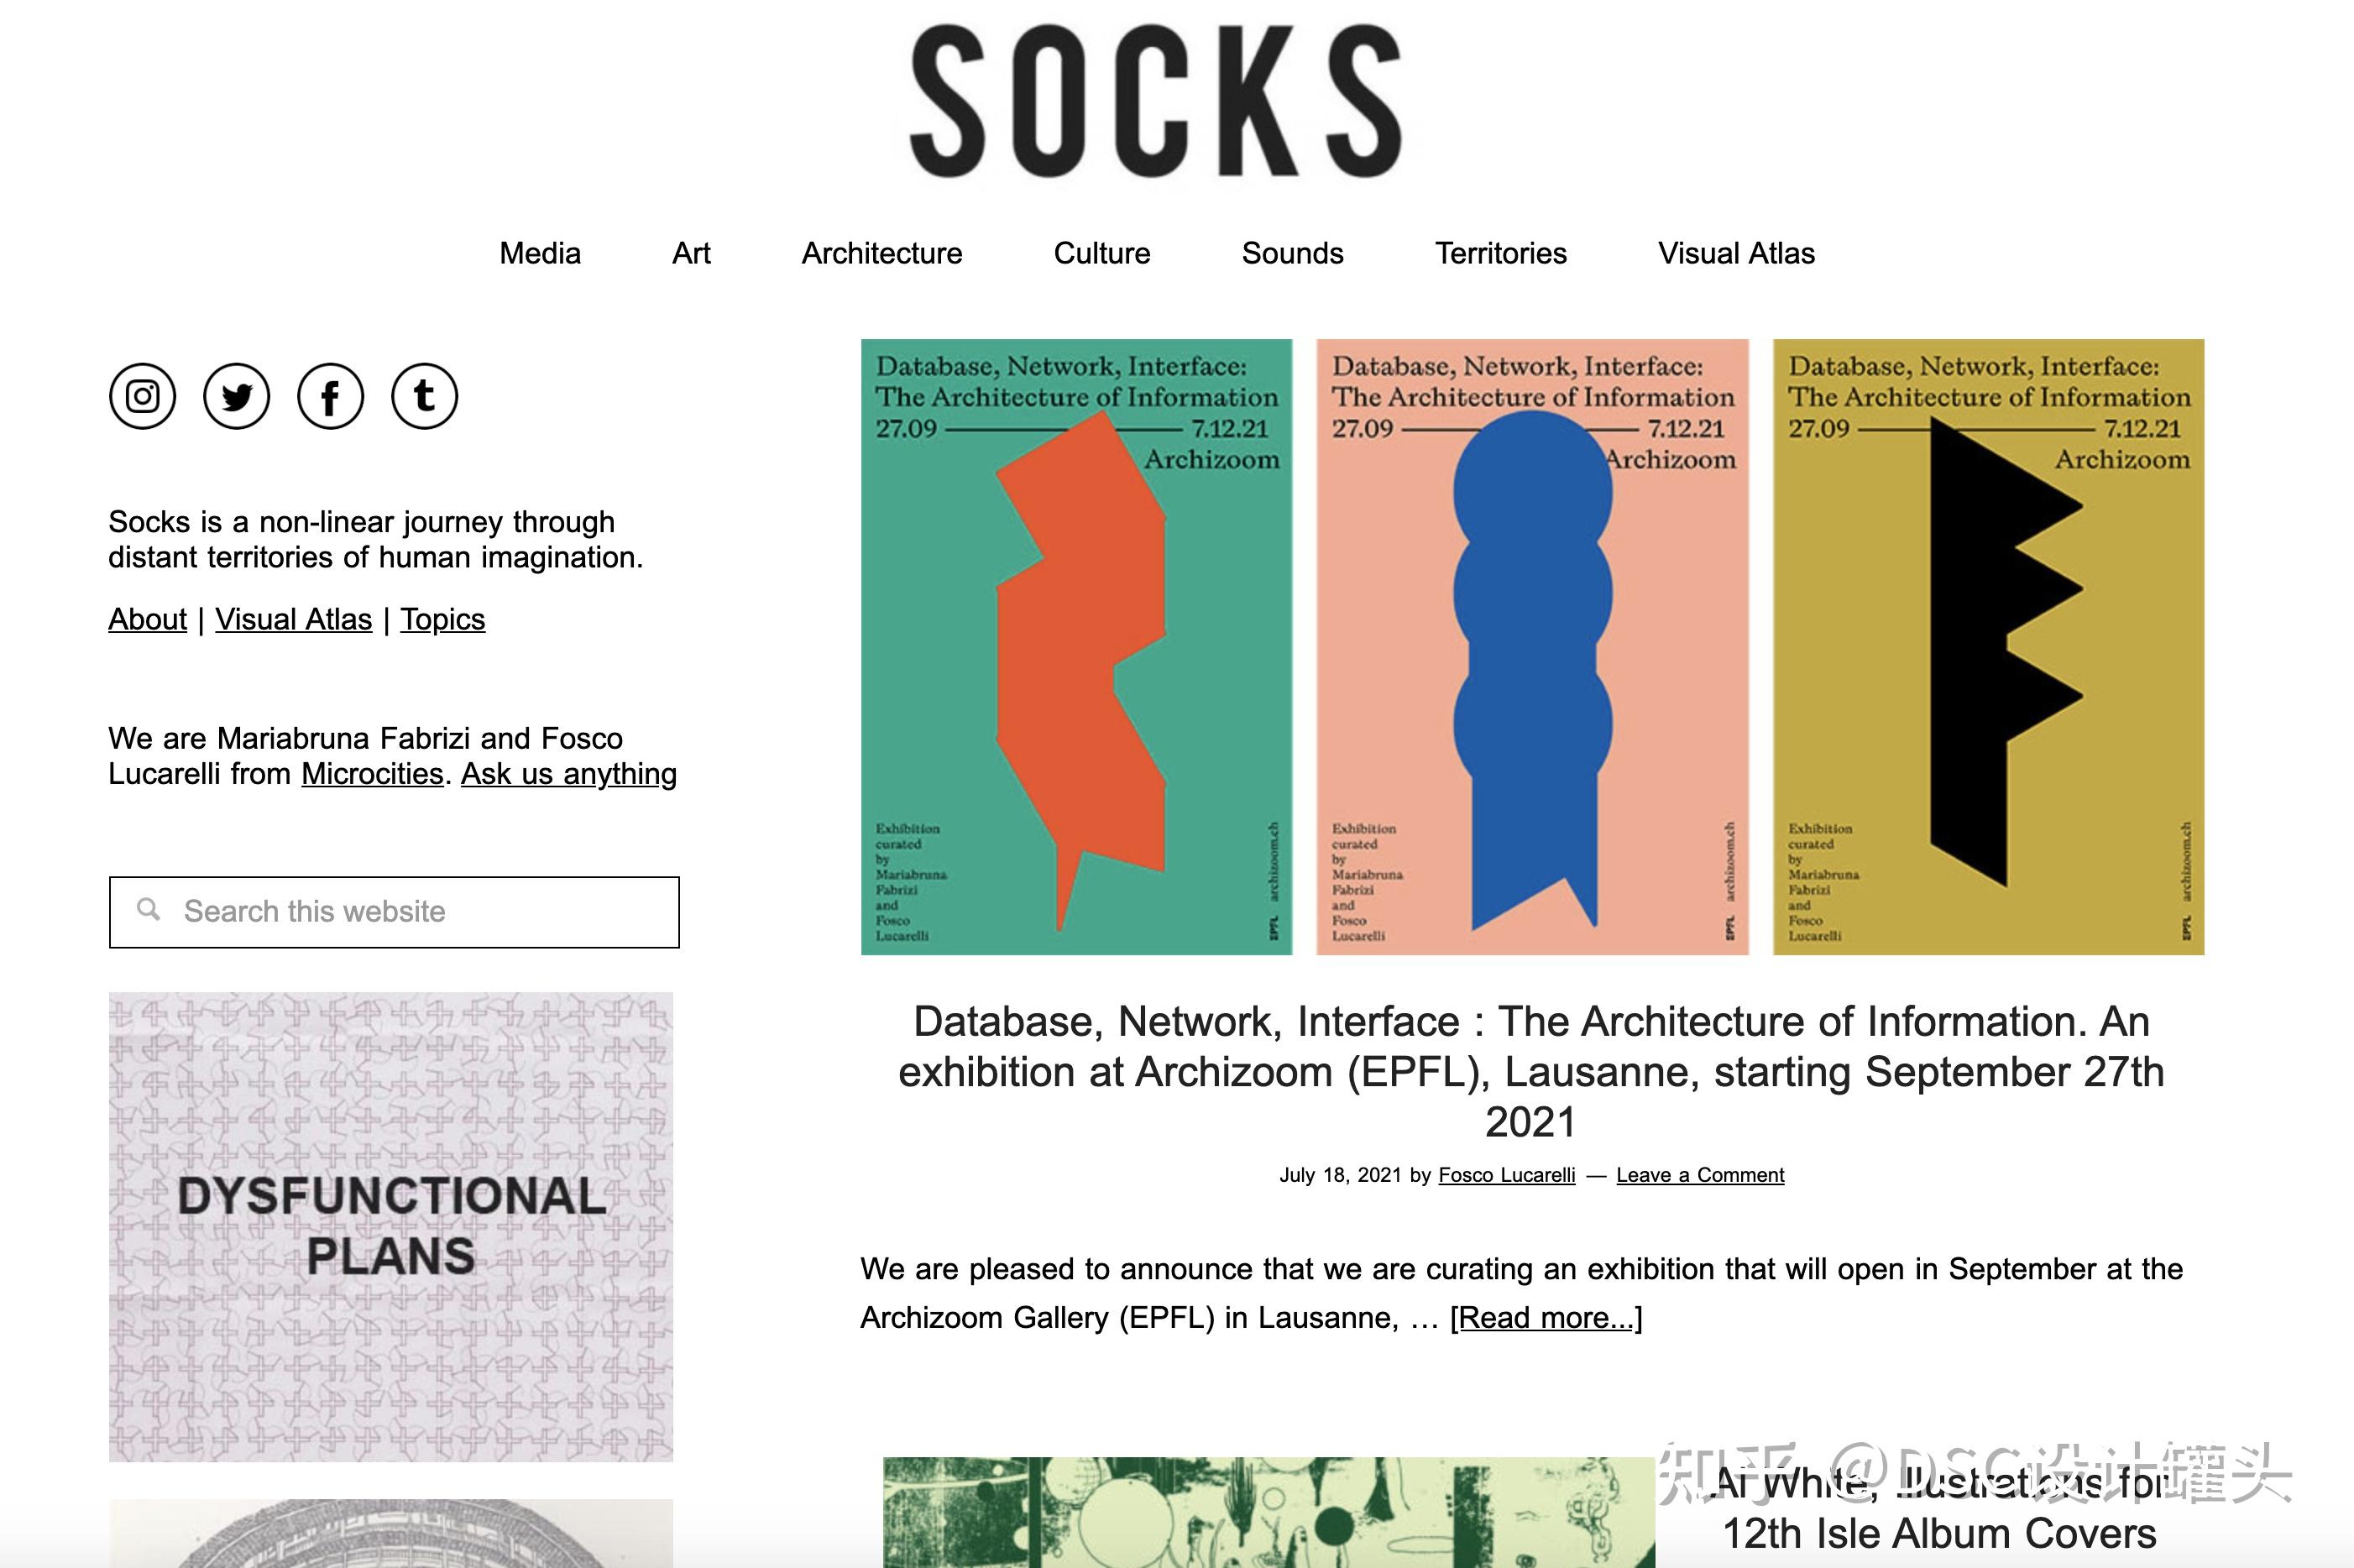
Task: Click the Ask us anything link
Action: pos(568,774)
